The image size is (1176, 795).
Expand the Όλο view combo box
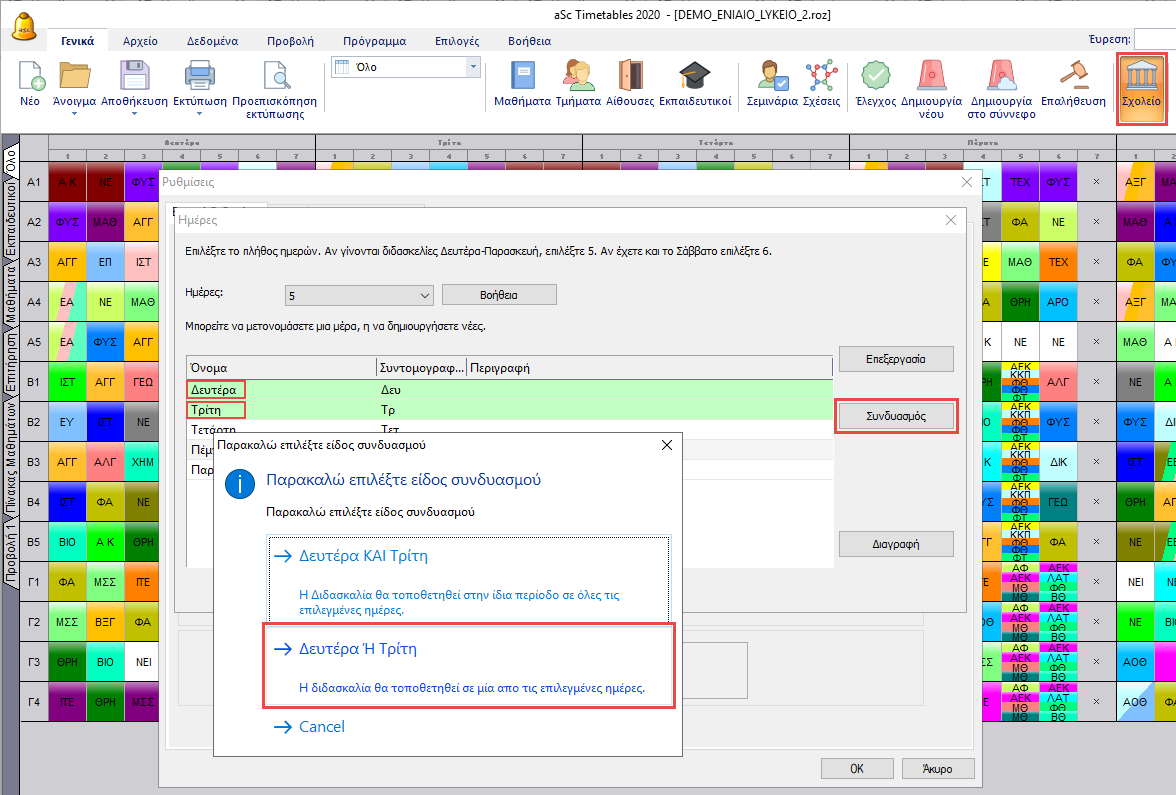pos(472,67)
